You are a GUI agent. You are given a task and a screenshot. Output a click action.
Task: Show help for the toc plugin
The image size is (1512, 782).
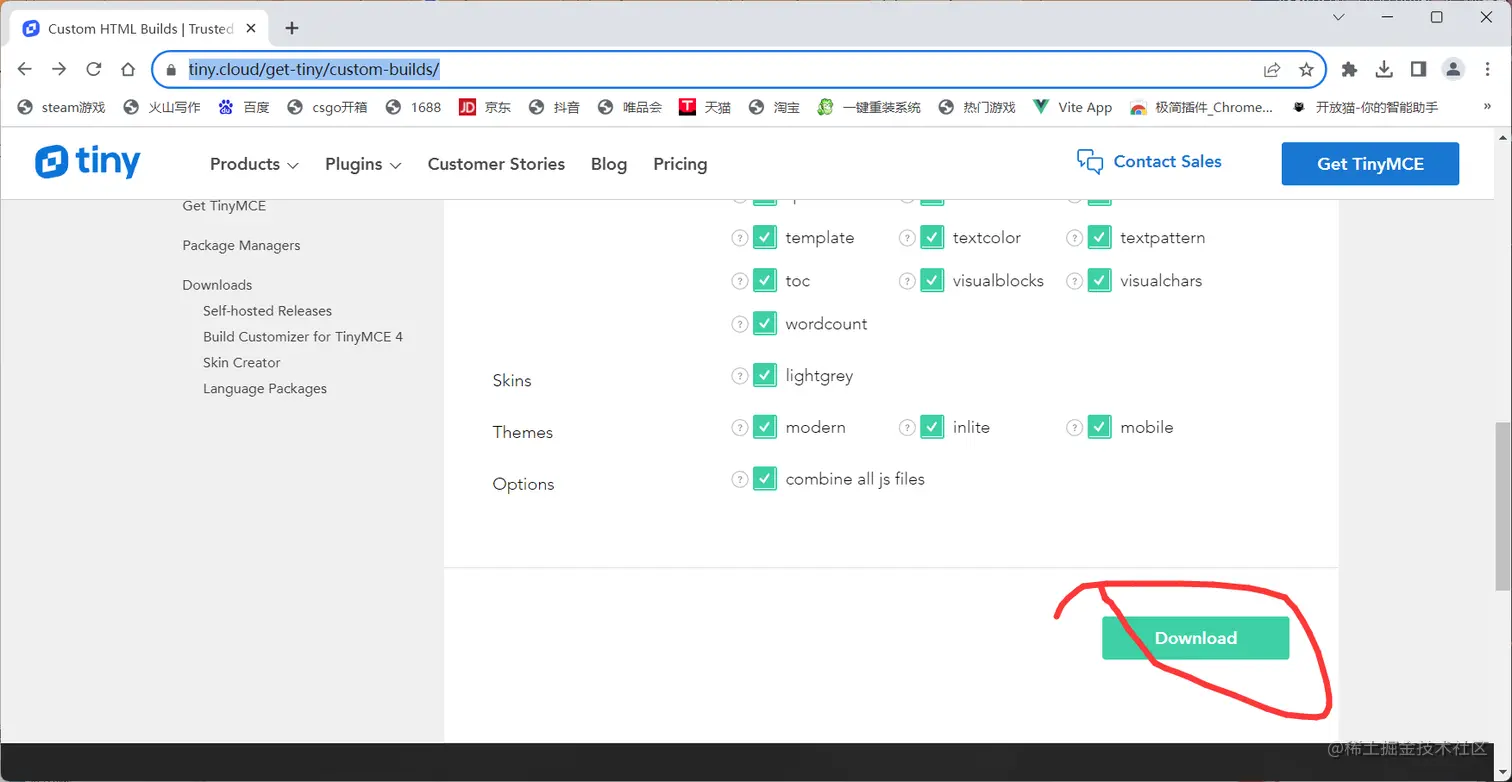(x=740, y=281)
